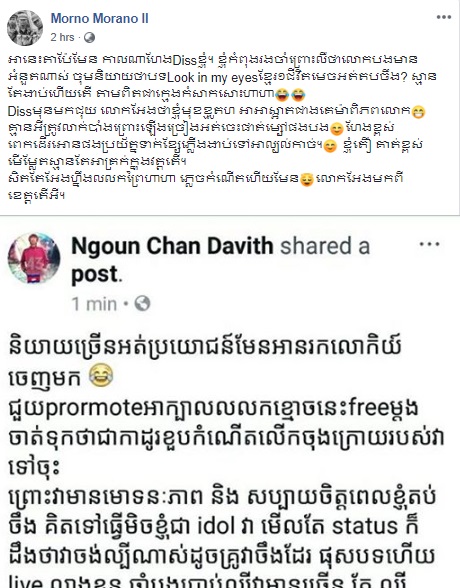Click the word 'prormote' in shared post
460x588 pixels.
pos(94,410)
